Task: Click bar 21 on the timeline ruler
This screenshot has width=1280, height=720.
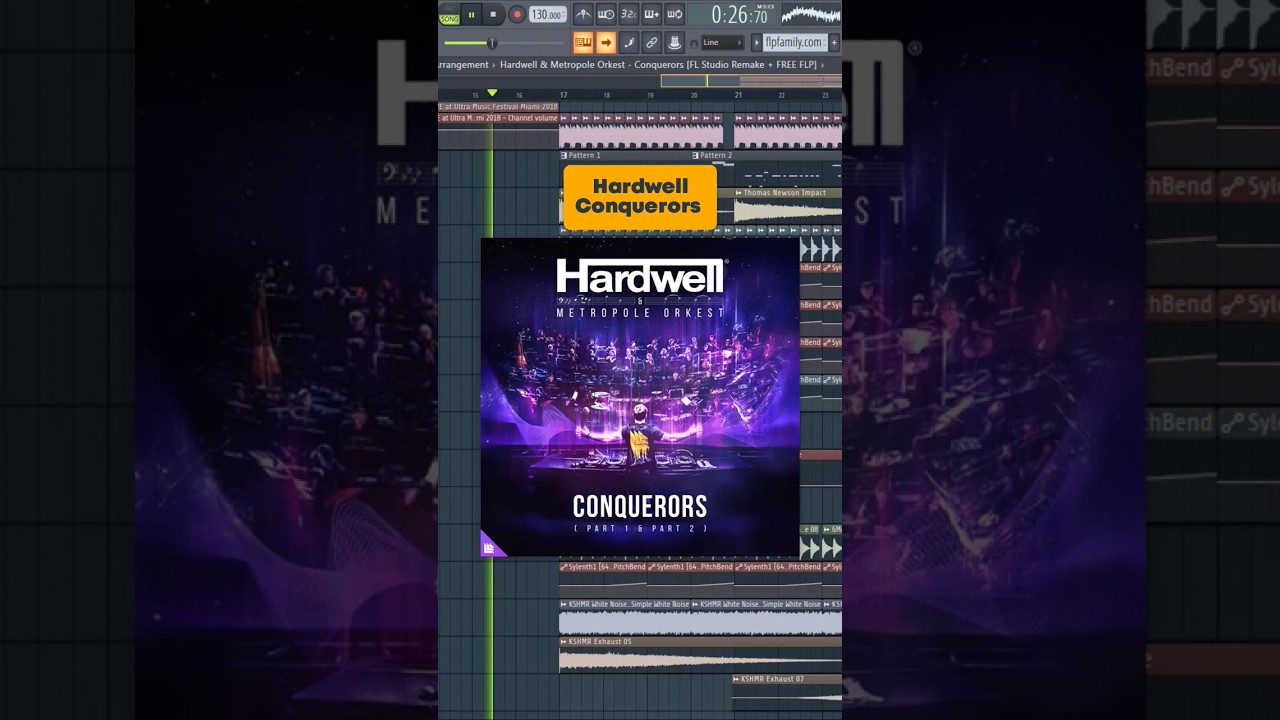Action: coord(738,95)
